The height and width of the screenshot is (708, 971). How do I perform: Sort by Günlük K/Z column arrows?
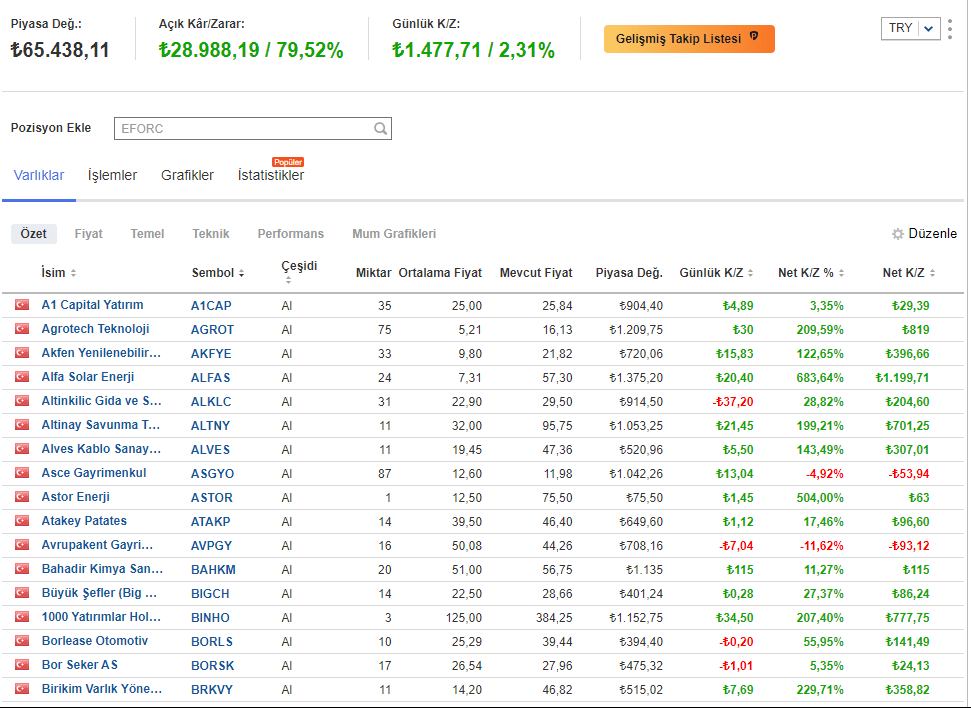pyautogui.click(x=751, y=273)
